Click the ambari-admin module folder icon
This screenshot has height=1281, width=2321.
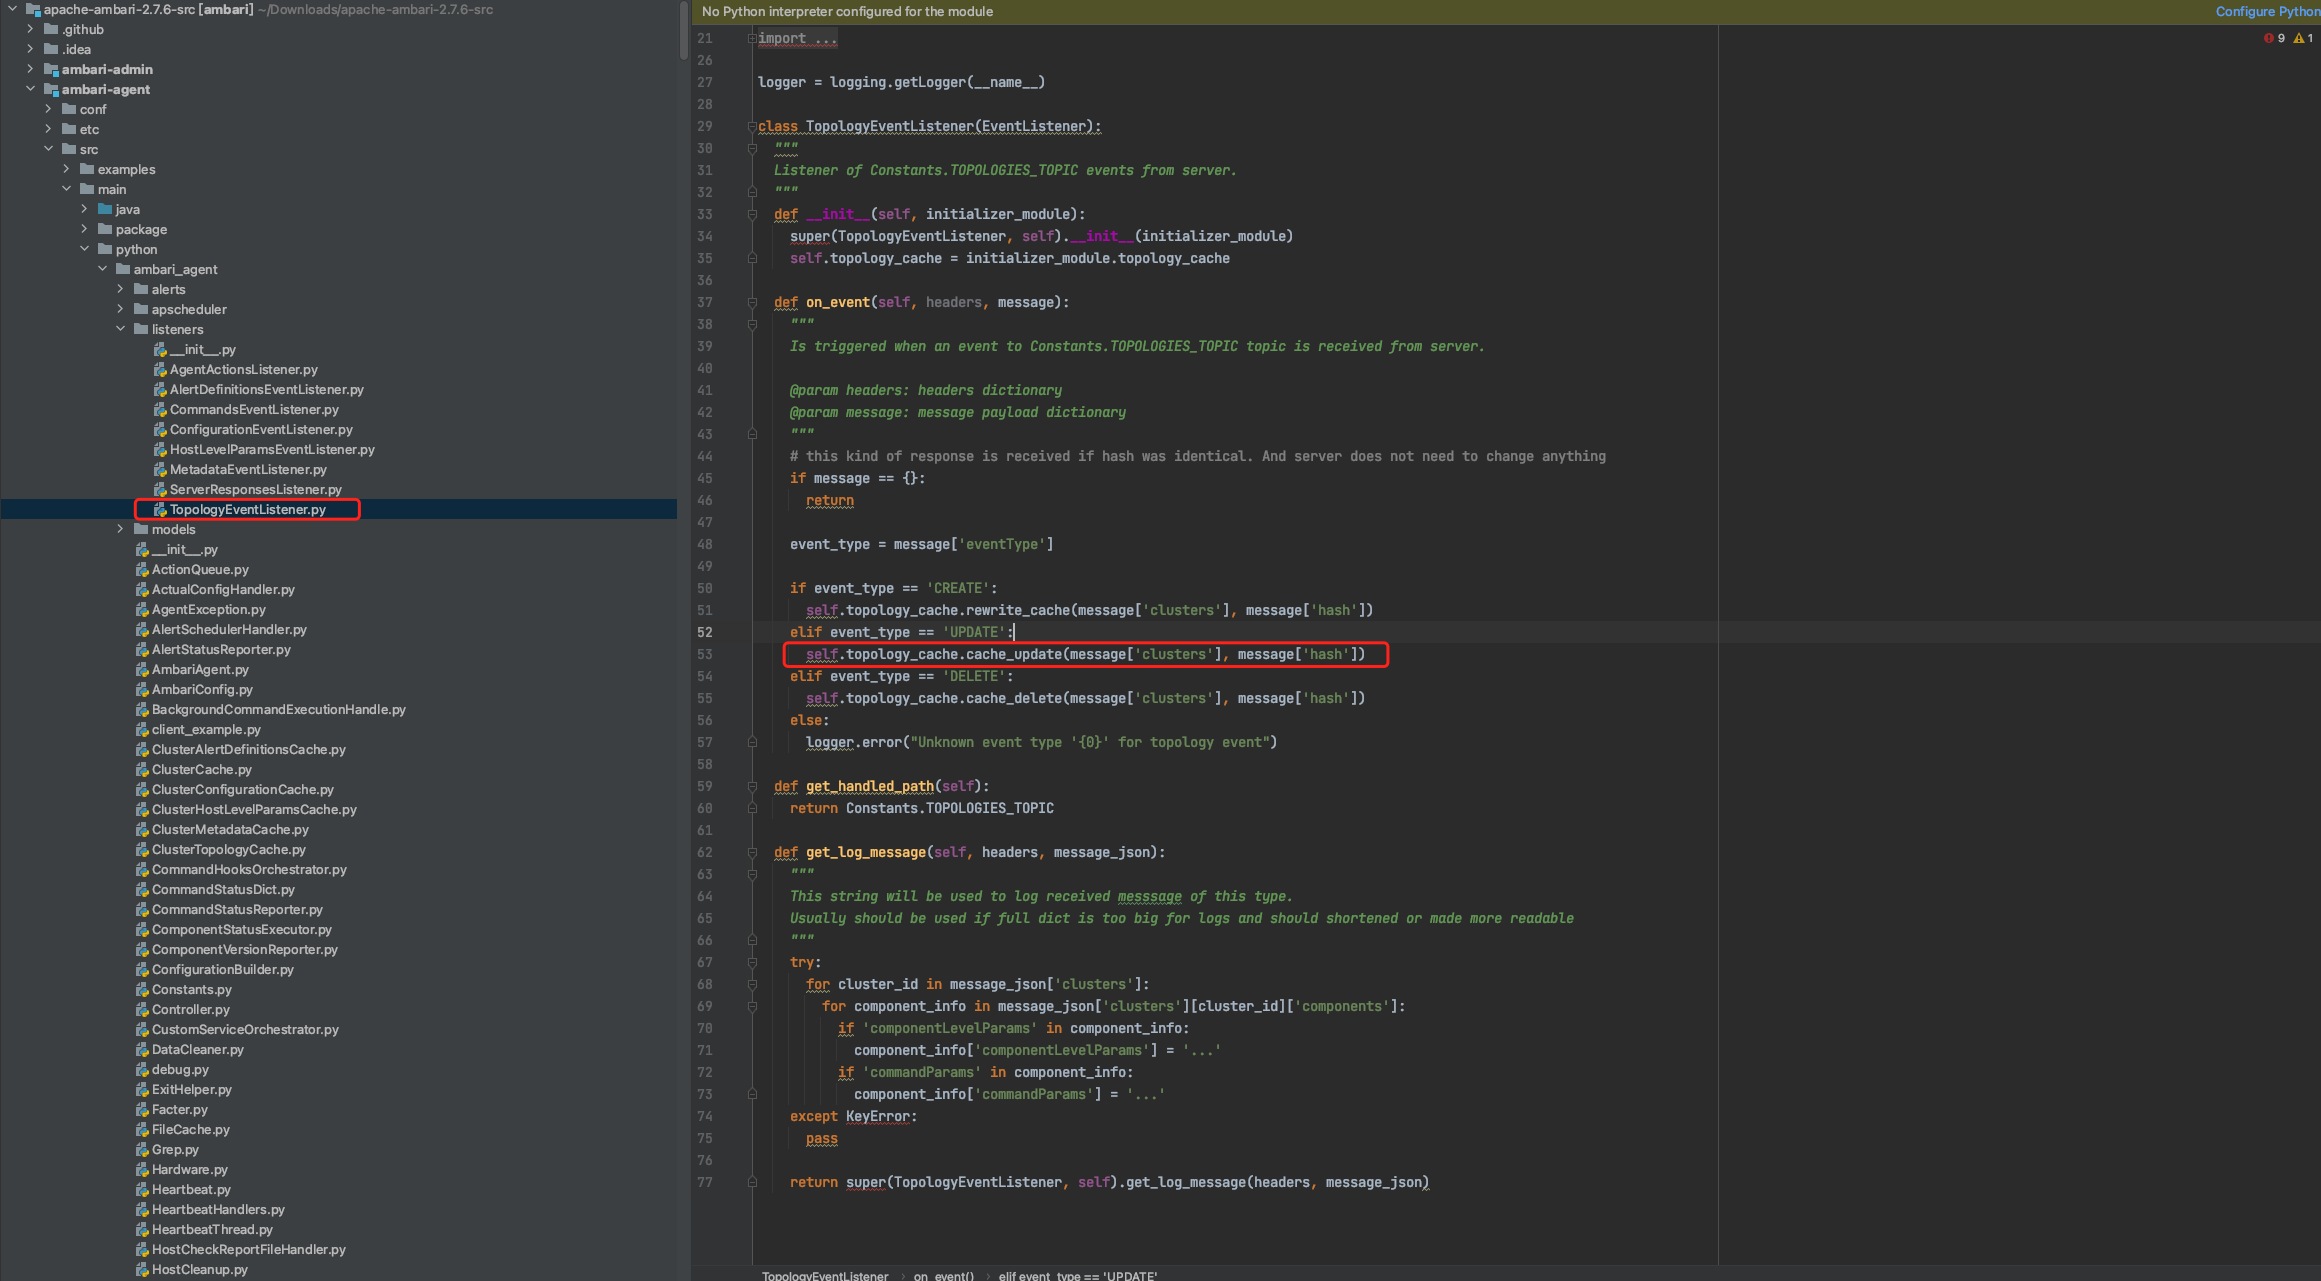[51, 70]
